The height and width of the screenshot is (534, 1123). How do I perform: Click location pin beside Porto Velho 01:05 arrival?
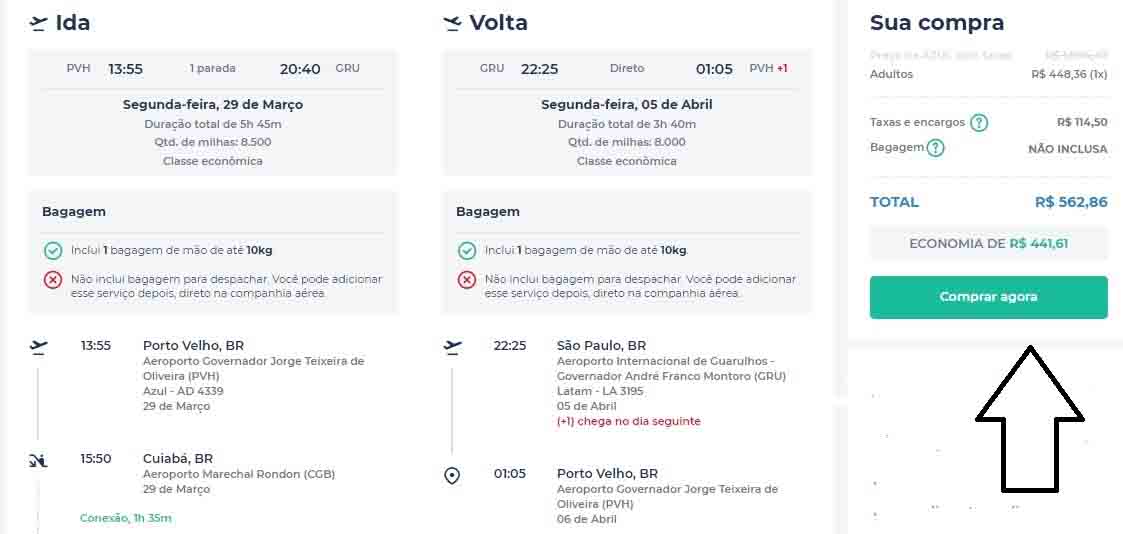(x=452, y=475)
